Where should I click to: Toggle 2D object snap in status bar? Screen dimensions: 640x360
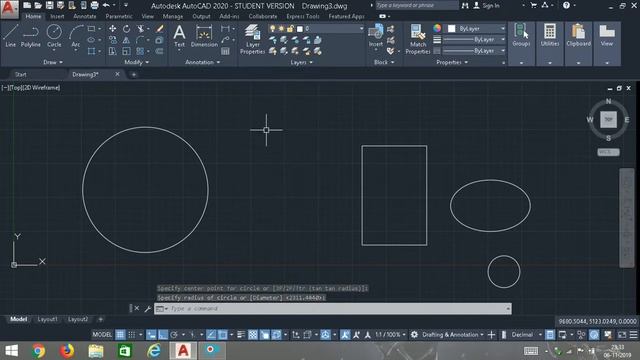pos(223,335)
